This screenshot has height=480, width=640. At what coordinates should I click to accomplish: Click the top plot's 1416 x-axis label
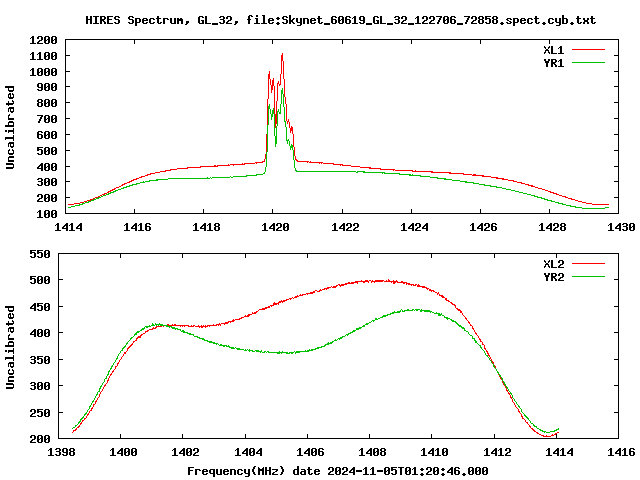coord(137,227)
